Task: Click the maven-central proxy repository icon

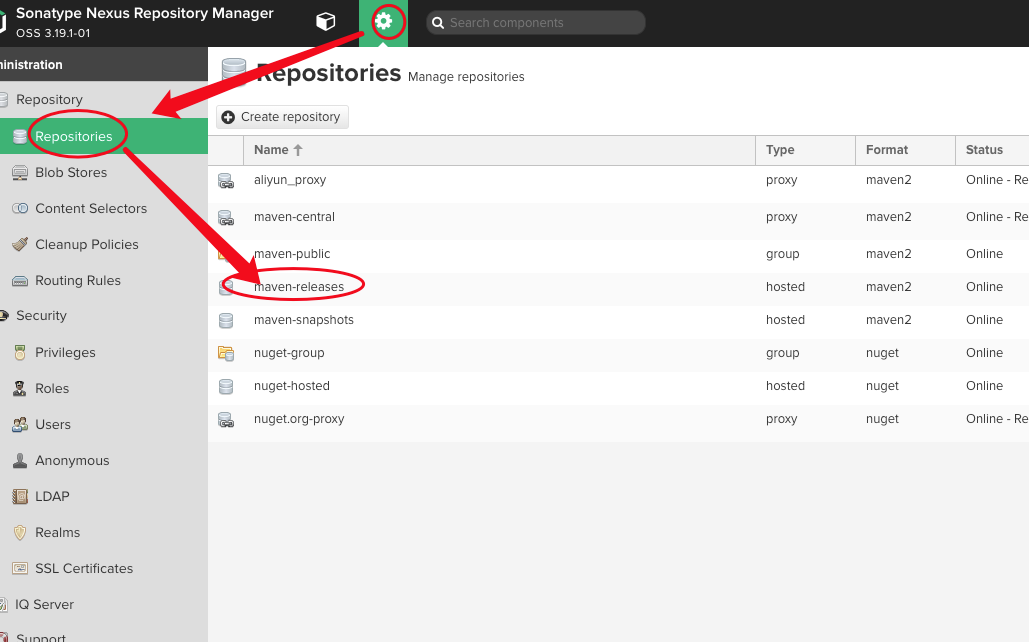Action: click(226, 218)
